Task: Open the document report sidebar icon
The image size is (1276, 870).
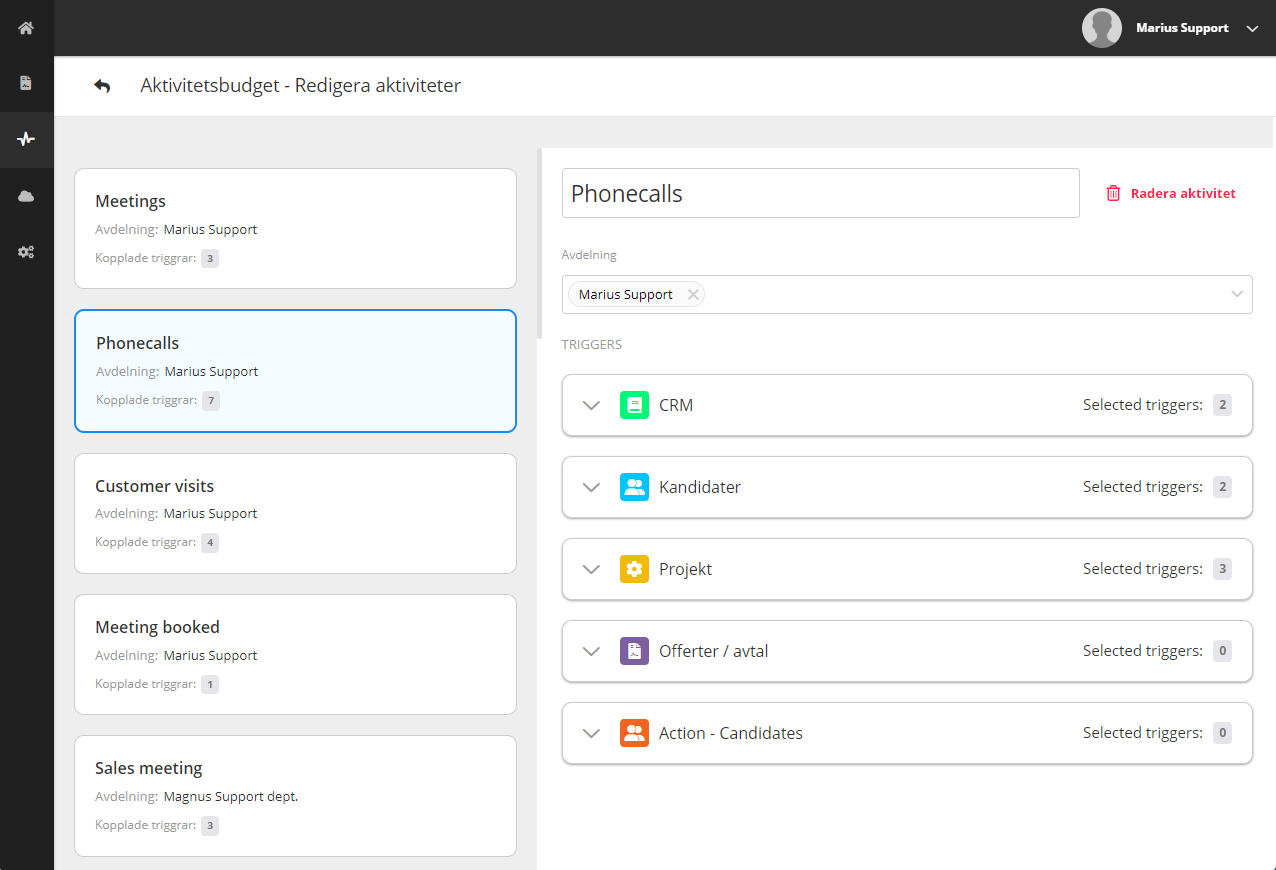Action: [26, 83]
